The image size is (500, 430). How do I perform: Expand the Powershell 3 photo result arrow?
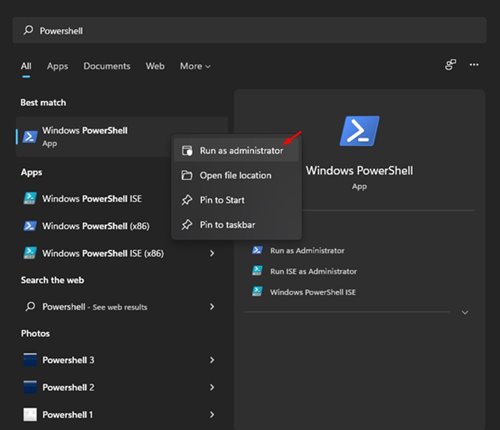[x=212, y=360]
